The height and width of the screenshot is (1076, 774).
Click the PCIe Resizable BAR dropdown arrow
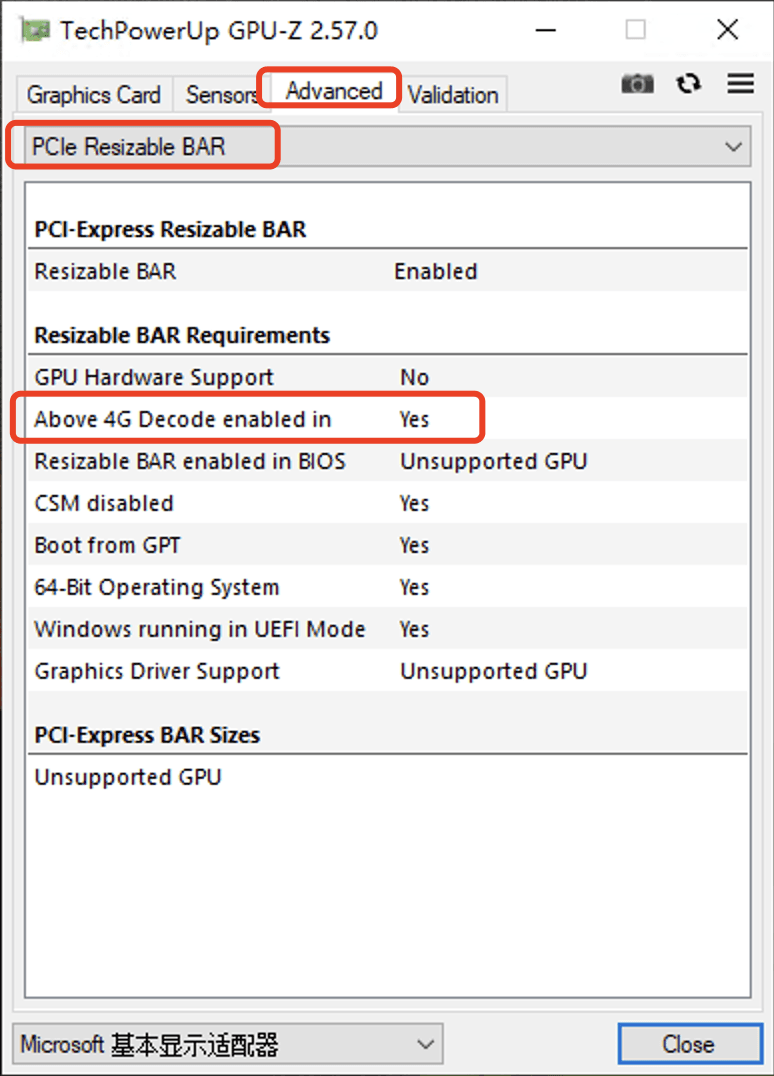tap(734, 147)
